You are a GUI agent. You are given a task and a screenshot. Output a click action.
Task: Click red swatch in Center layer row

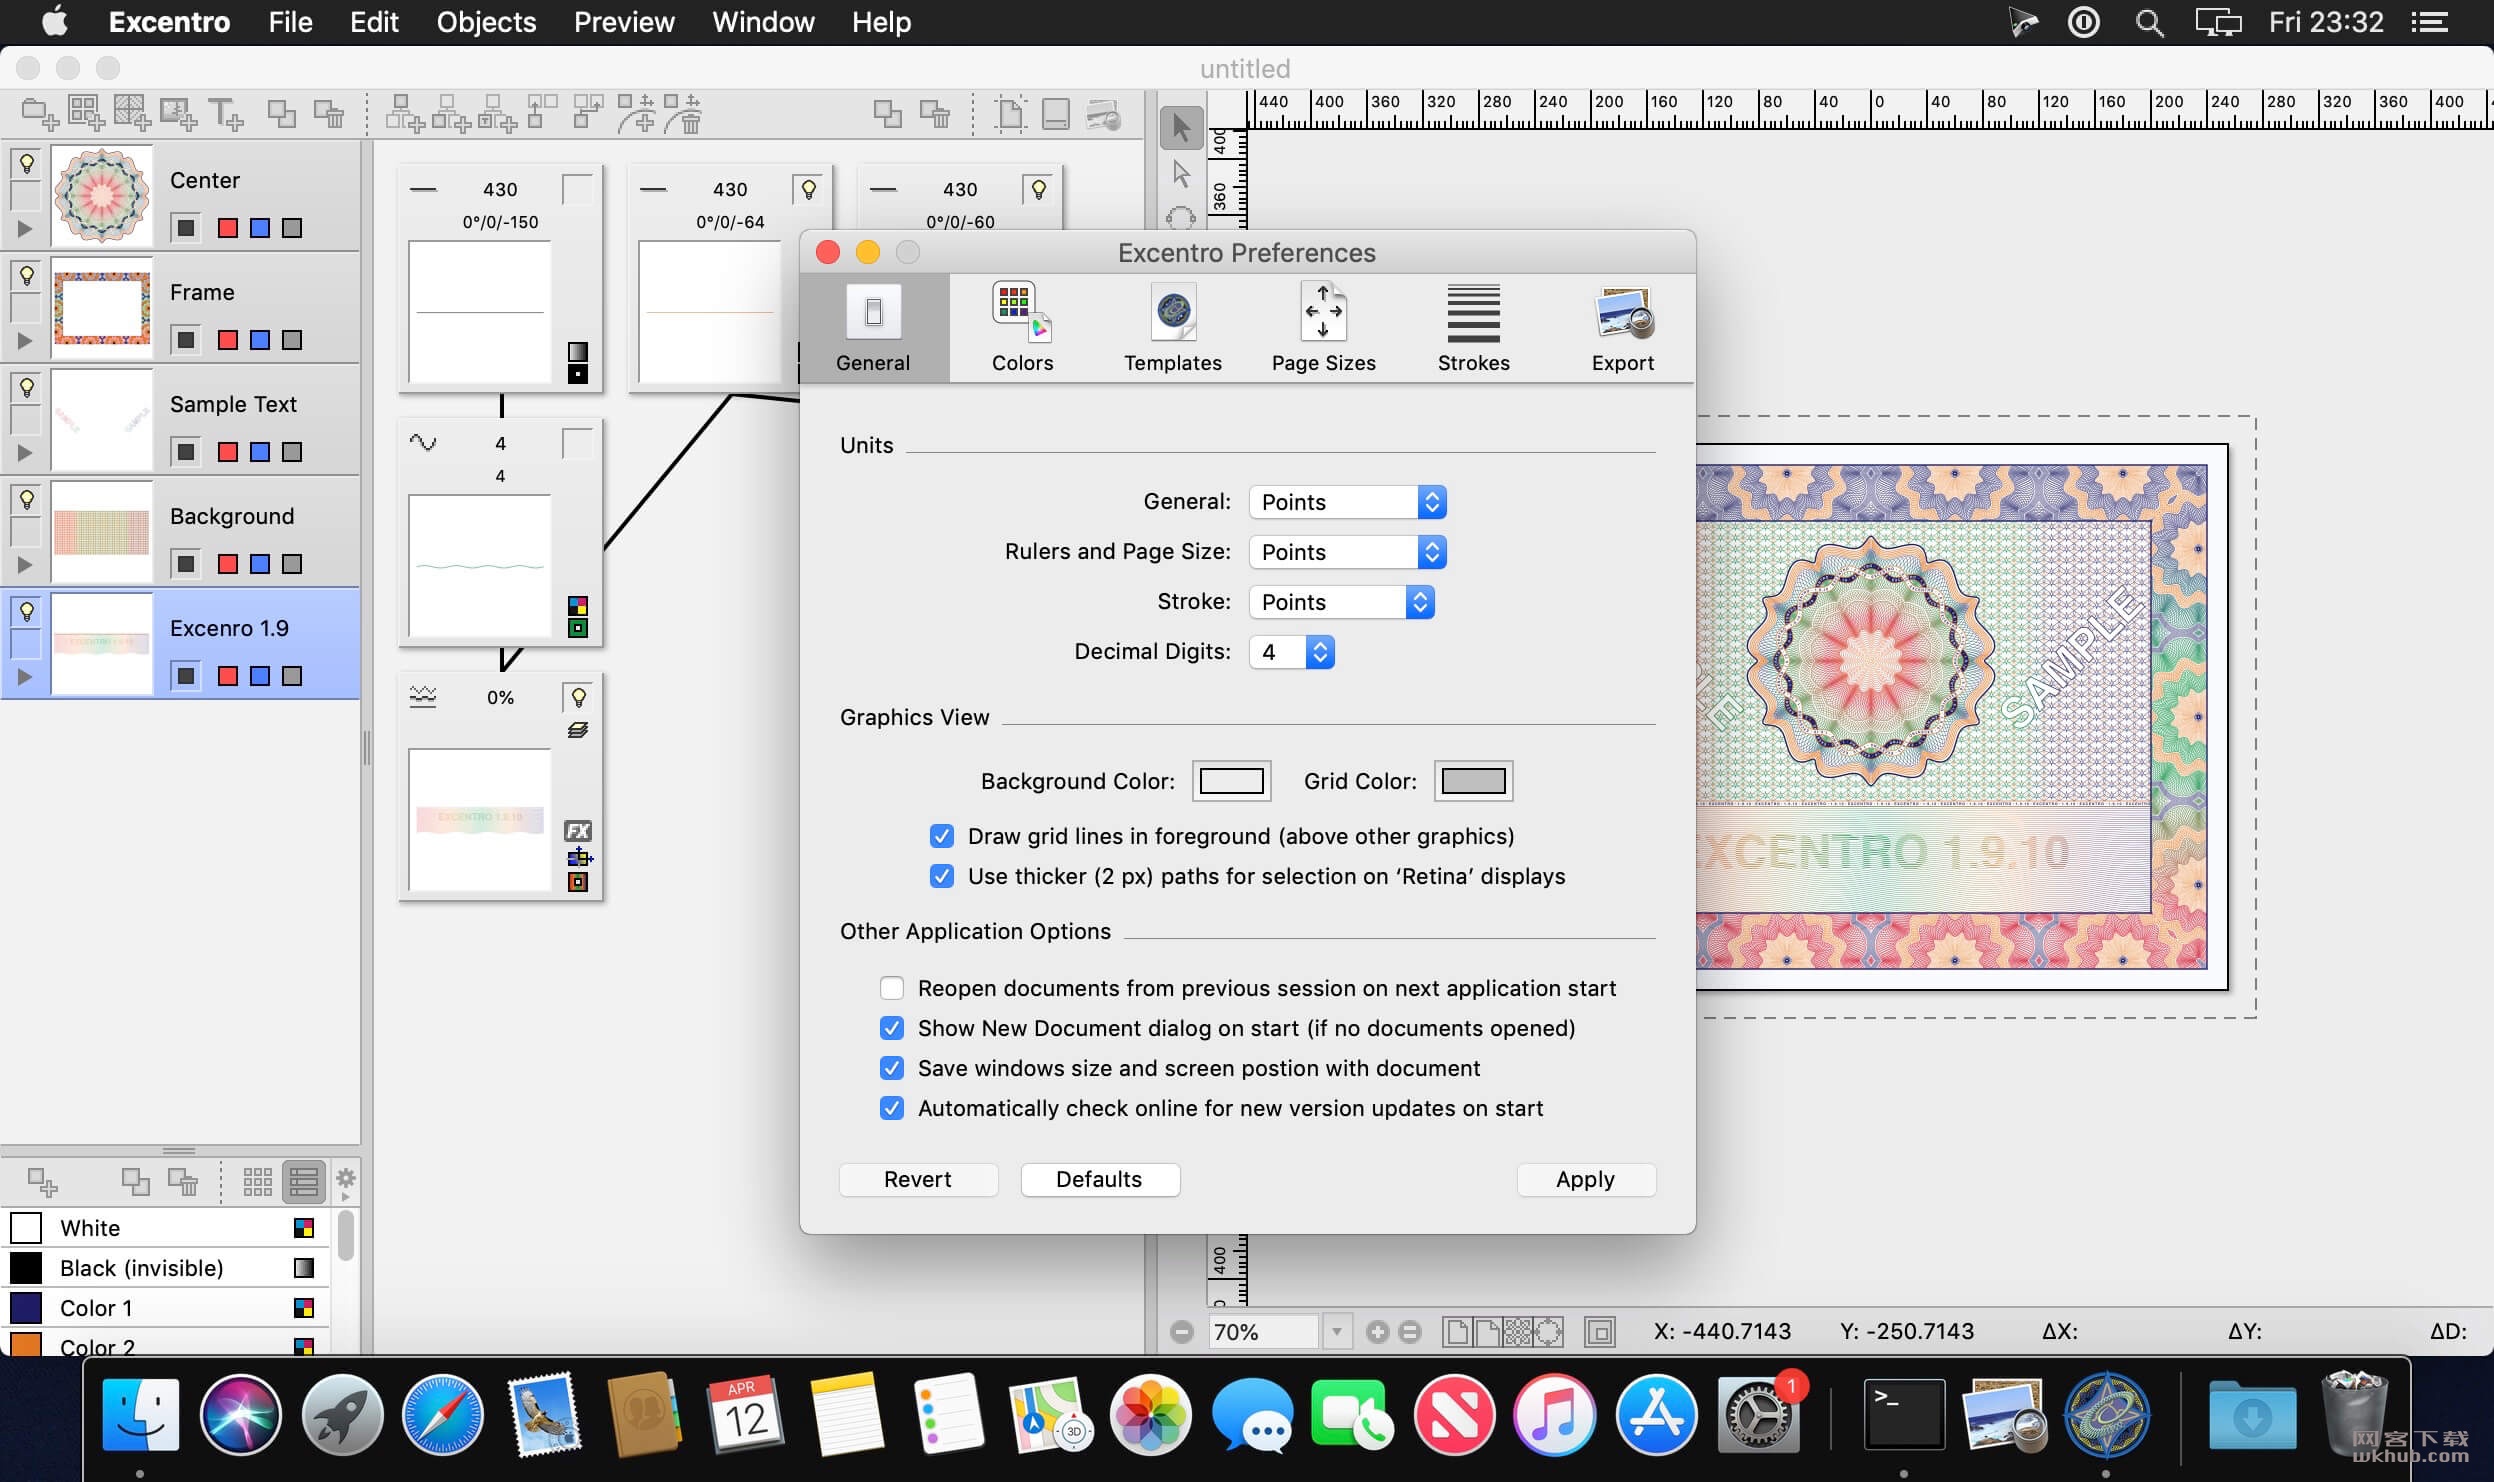[x=228, y=228]
